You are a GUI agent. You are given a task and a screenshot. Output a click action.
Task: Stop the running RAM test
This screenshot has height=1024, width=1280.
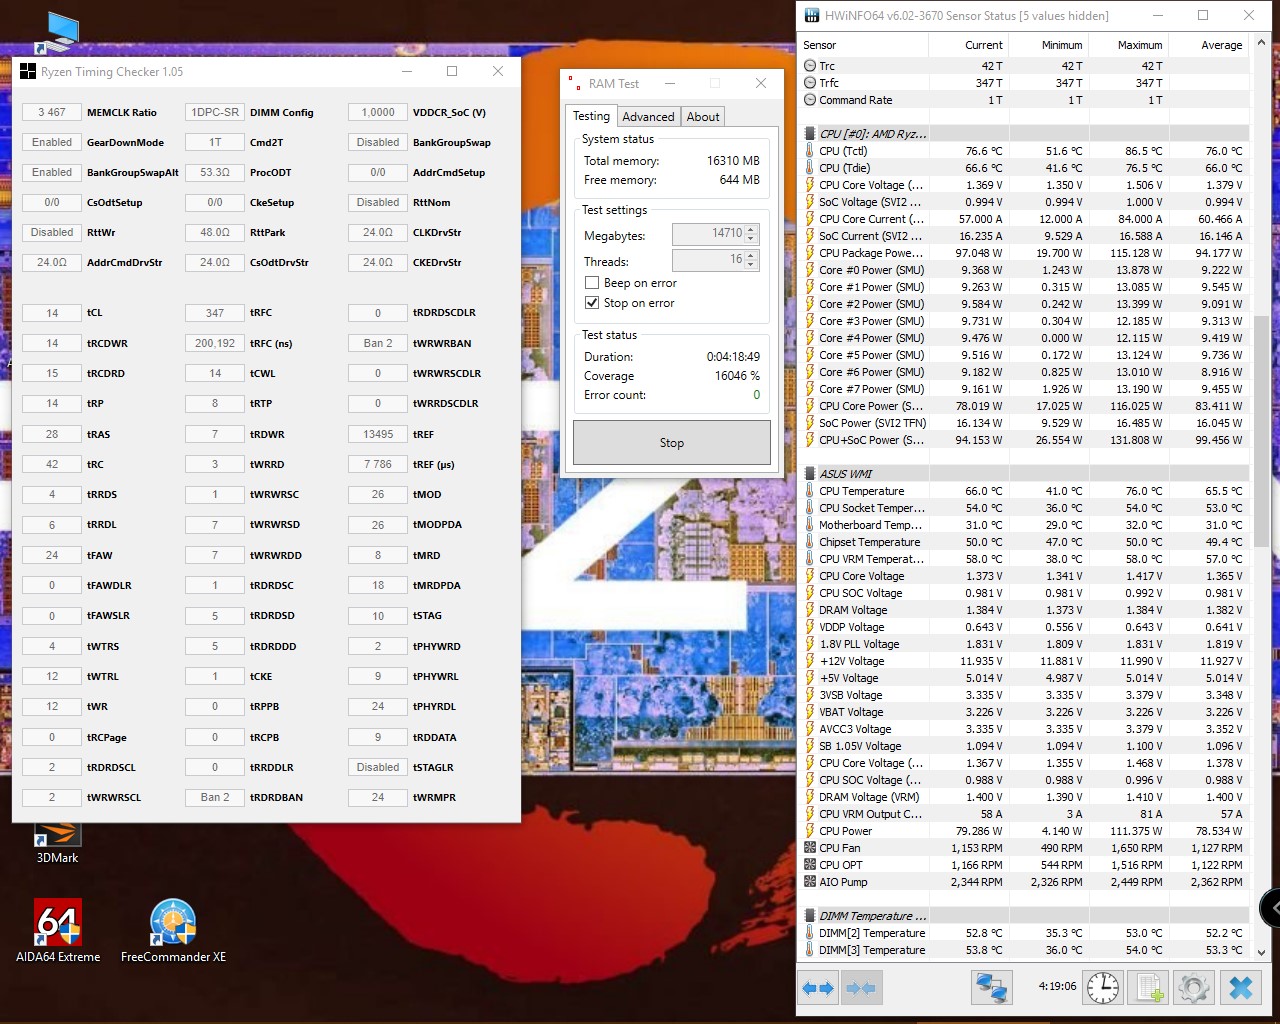tap(672, 443)
